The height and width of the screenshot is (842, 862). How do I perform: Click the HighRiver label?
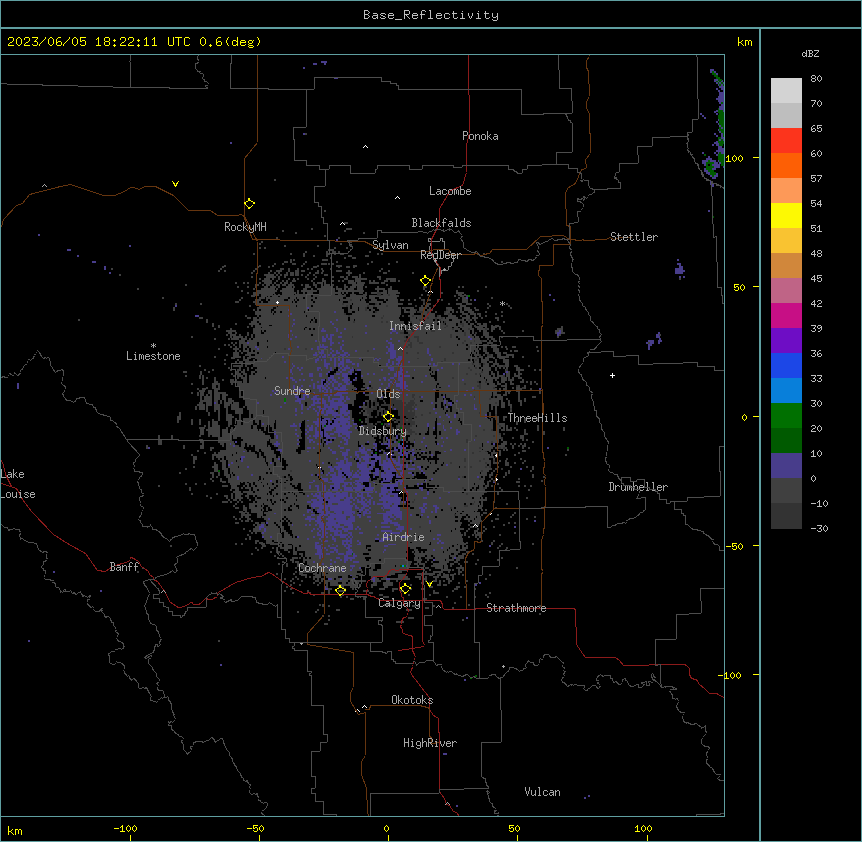(x=430, y=743)
